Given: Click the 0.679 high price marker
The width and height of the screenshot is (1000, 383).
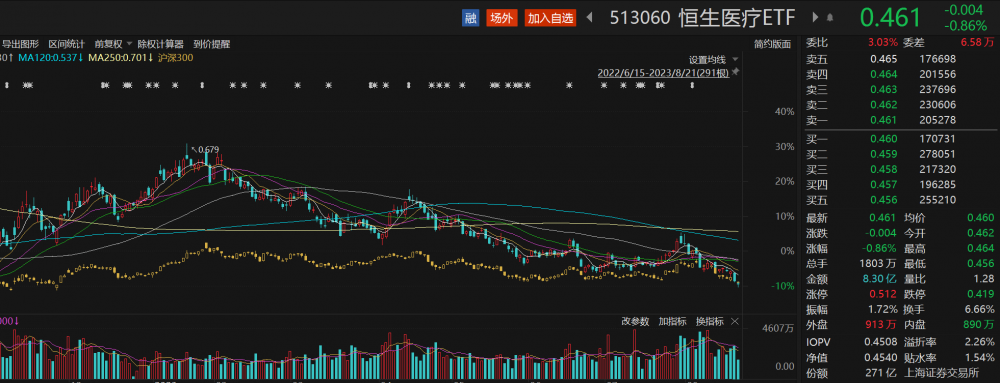Looking at the screenshot, I should pyautogui.click(x=209, y=150).
